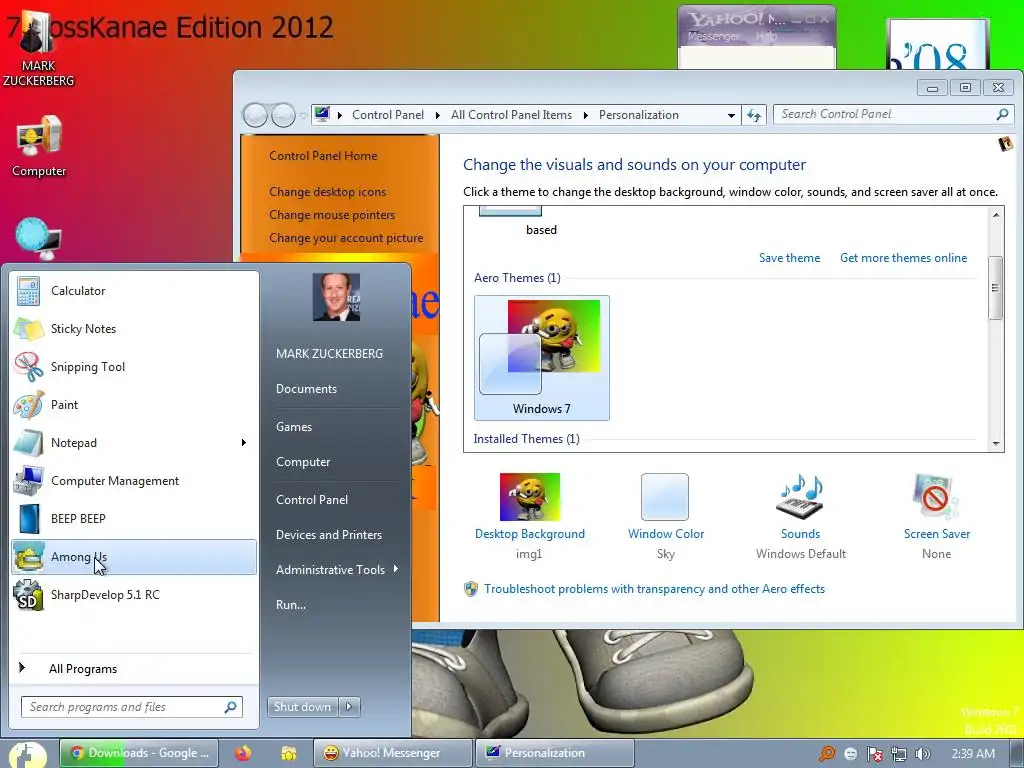
Task: Open the Sounds settings icon
Action: [800, 497]
